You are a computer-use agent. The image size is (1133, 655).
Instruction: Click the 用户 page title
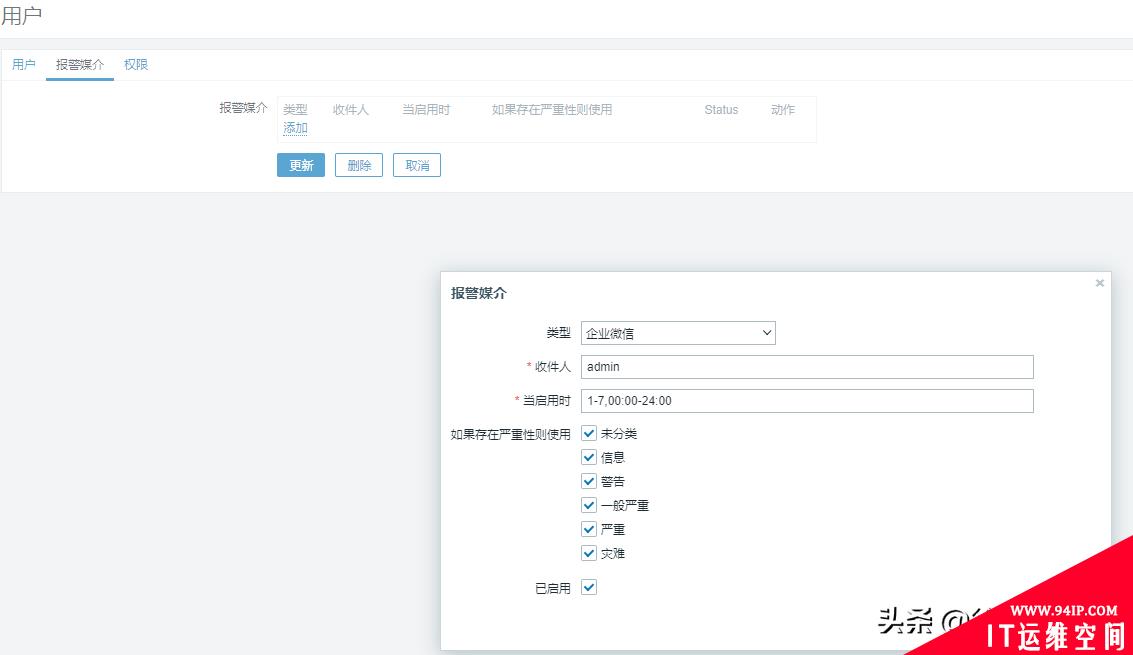pos(21,15)
